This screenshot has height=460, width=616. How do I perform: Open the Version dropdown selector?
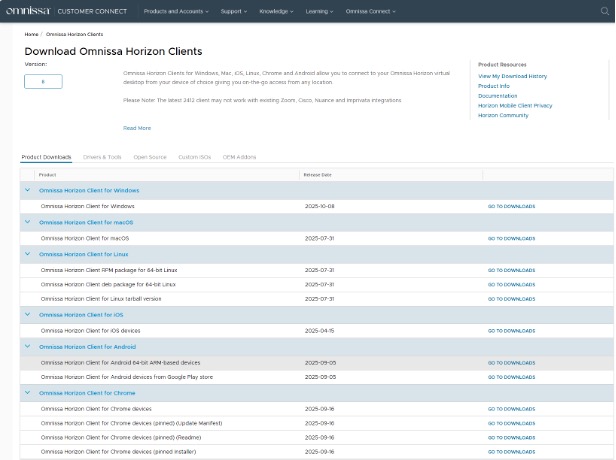(x=43, y=82)
